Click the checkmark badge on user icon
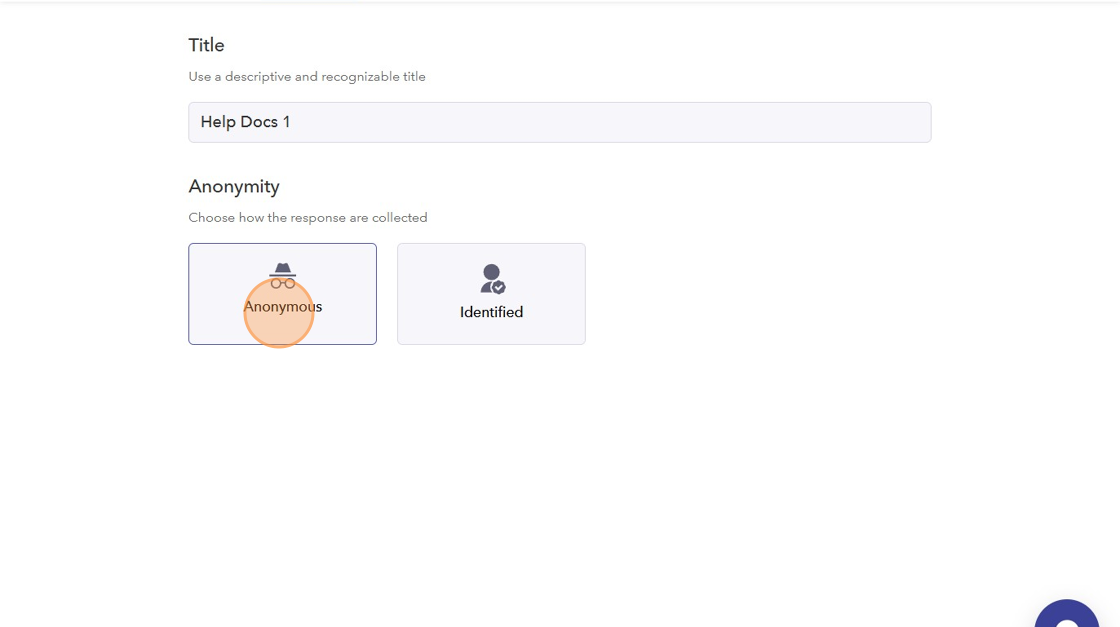This screenshot has width=1120, height=627. tap(499, 287)
